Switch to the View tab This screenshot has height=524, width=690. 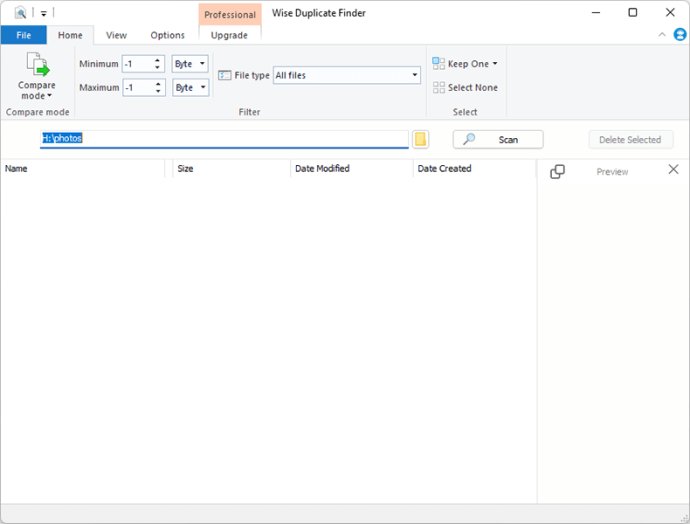pyautogui.click(x=116, y=35)
